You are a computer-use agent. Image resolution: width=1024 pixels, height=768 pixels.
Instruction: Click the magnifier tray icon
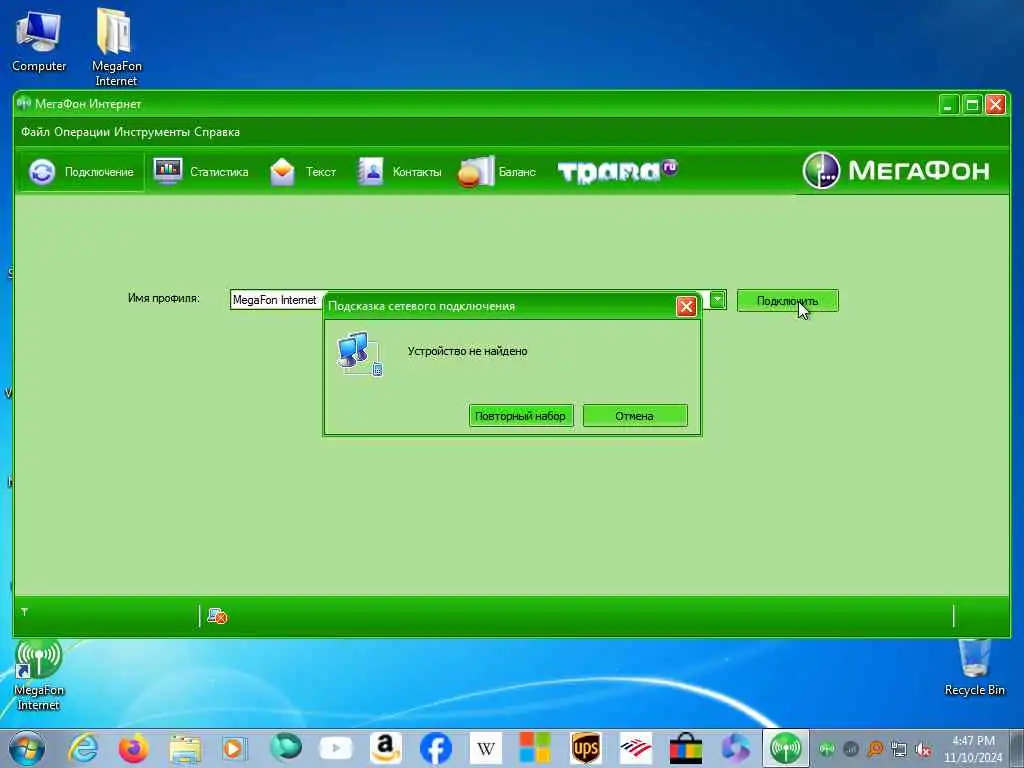coord(875,750)
